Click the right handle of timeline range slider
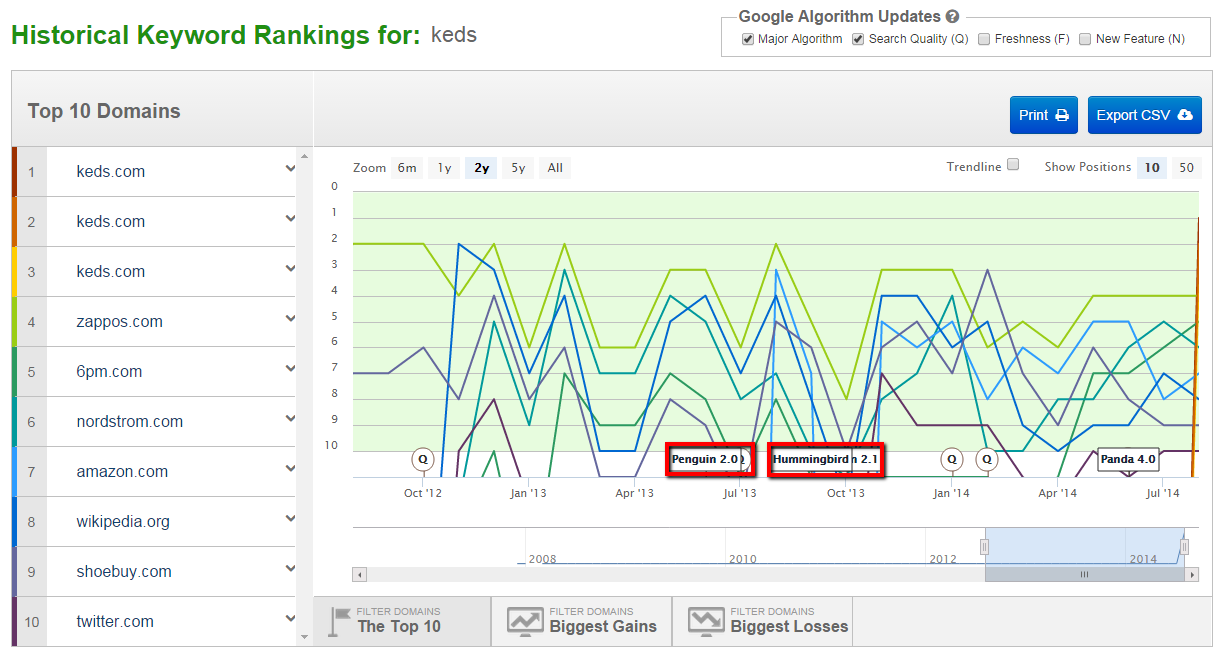The height and width of the screenshot is (656, 1229). (x=1184, y=547)
